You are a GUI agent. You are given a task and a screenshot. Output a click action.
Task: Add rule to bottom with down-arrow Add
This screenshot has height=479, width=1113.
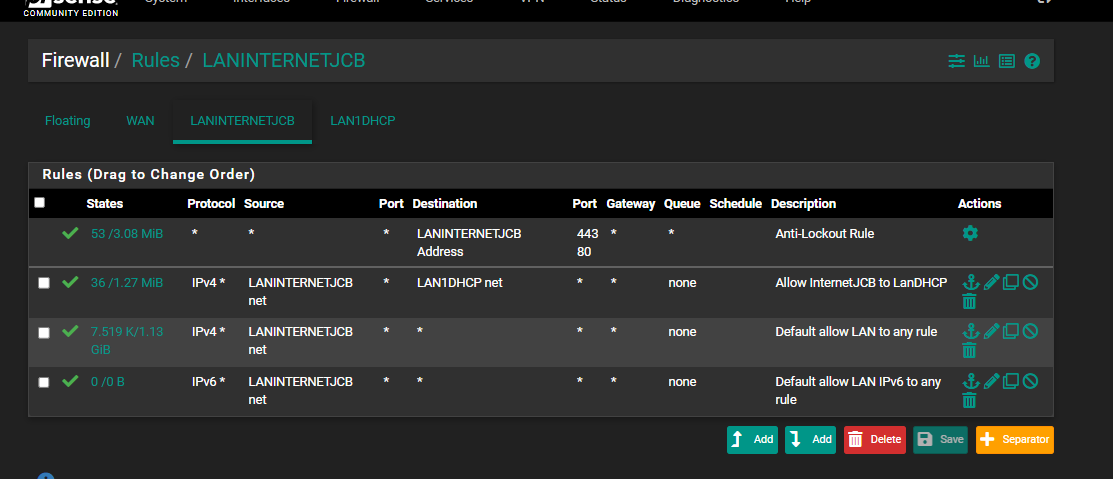811,439
